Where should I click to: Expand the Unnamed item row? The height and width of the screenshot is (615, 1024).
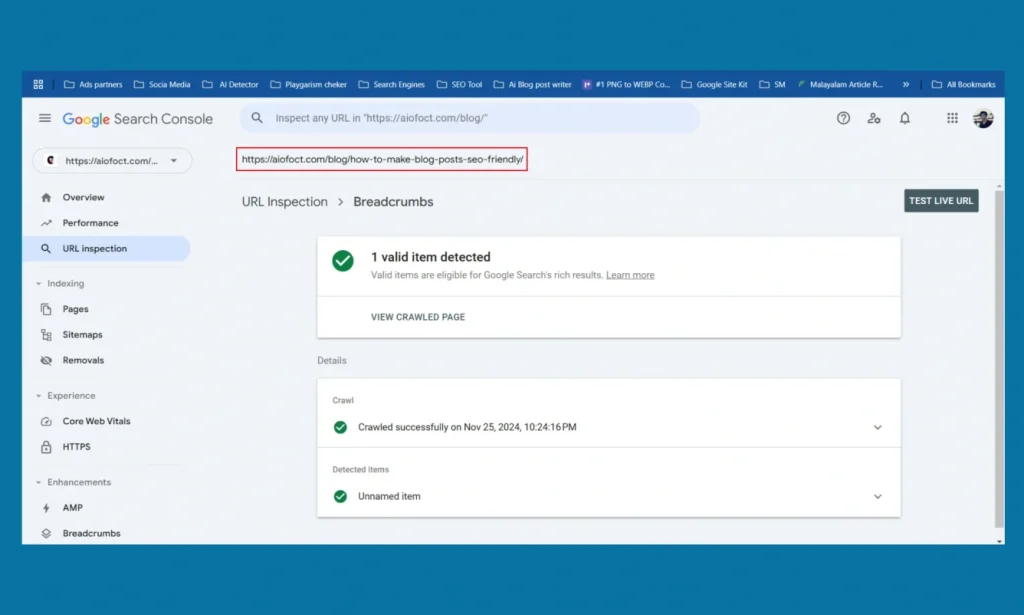click(877, 496)
